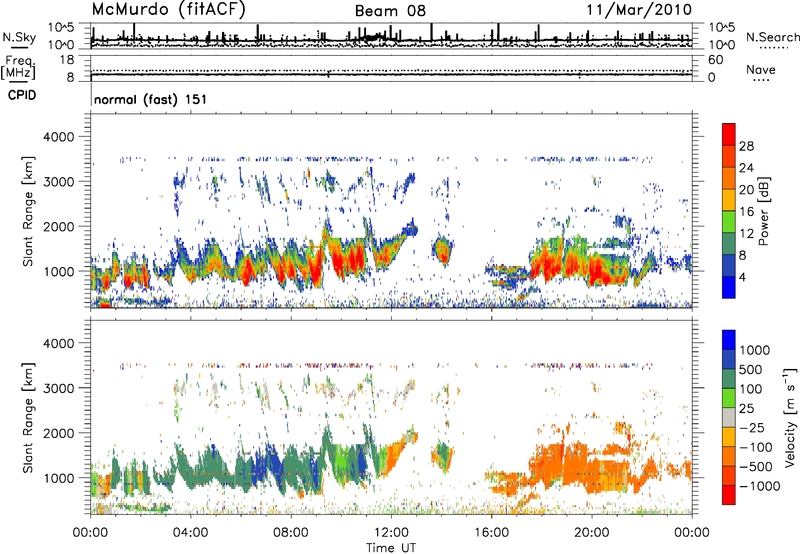
Task: Click the "-500" Velocity colorbar label
Action: pyautogui.click(x=755, y=467)
